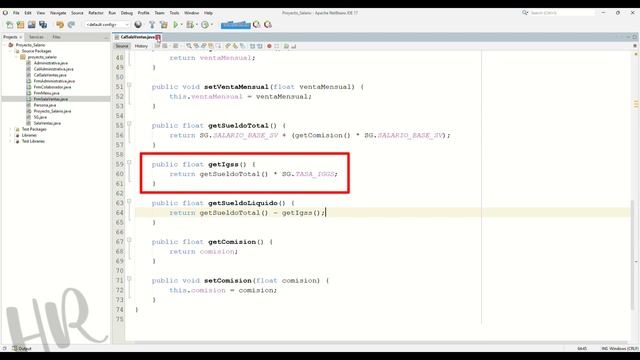Toggle the code fold at line 63 getSueldoLiquido

click(x=129, y=201)
